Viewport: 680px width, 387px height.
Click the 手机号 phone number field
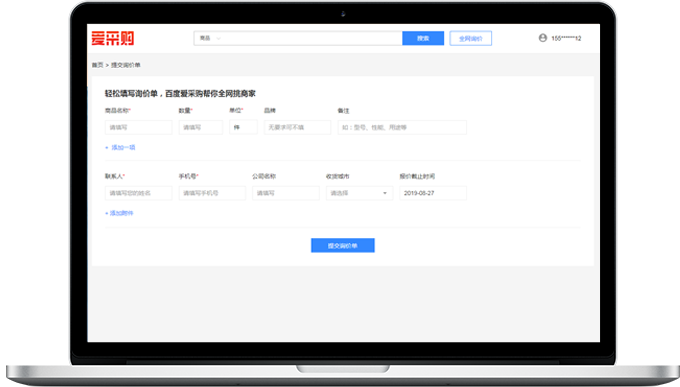[212, 193]
